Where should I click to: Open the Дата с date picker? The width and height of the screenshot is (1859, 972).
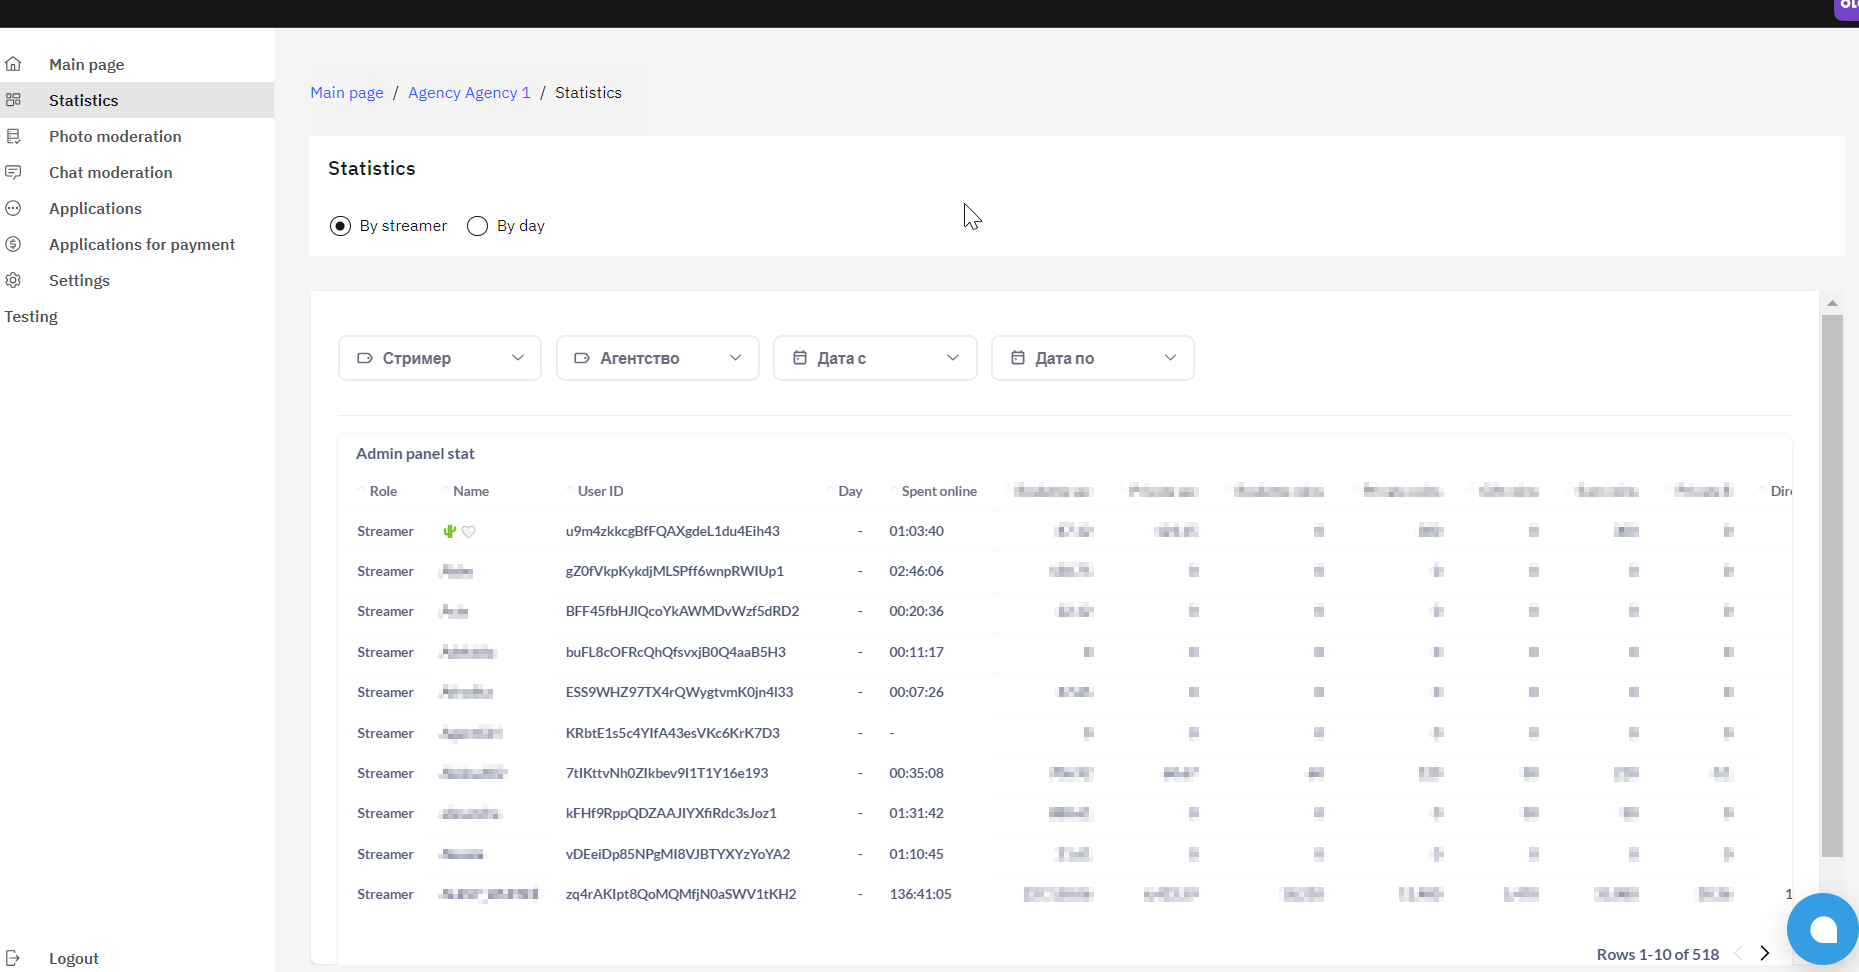click(875, 358)
